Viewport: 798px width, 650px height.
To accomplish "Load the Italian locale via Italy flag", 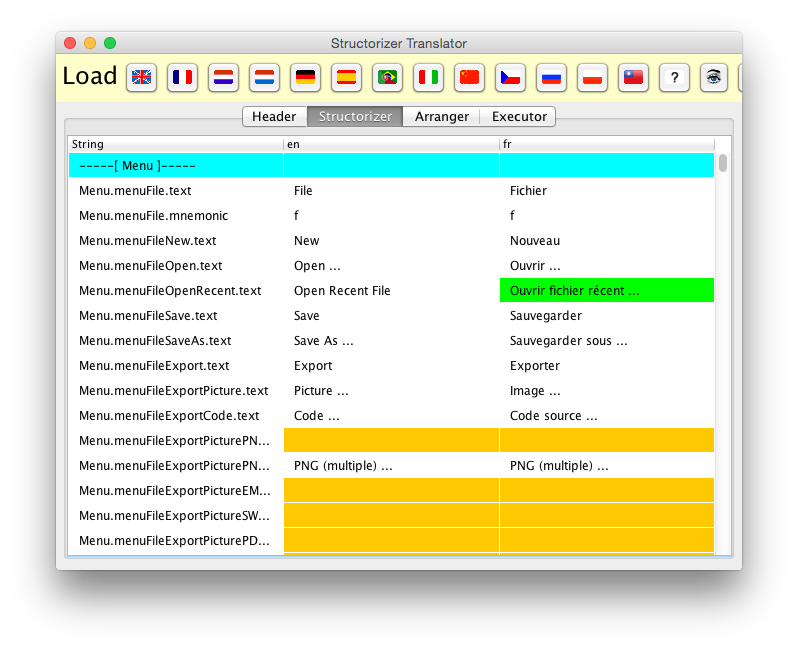I will tap(429, 77).
